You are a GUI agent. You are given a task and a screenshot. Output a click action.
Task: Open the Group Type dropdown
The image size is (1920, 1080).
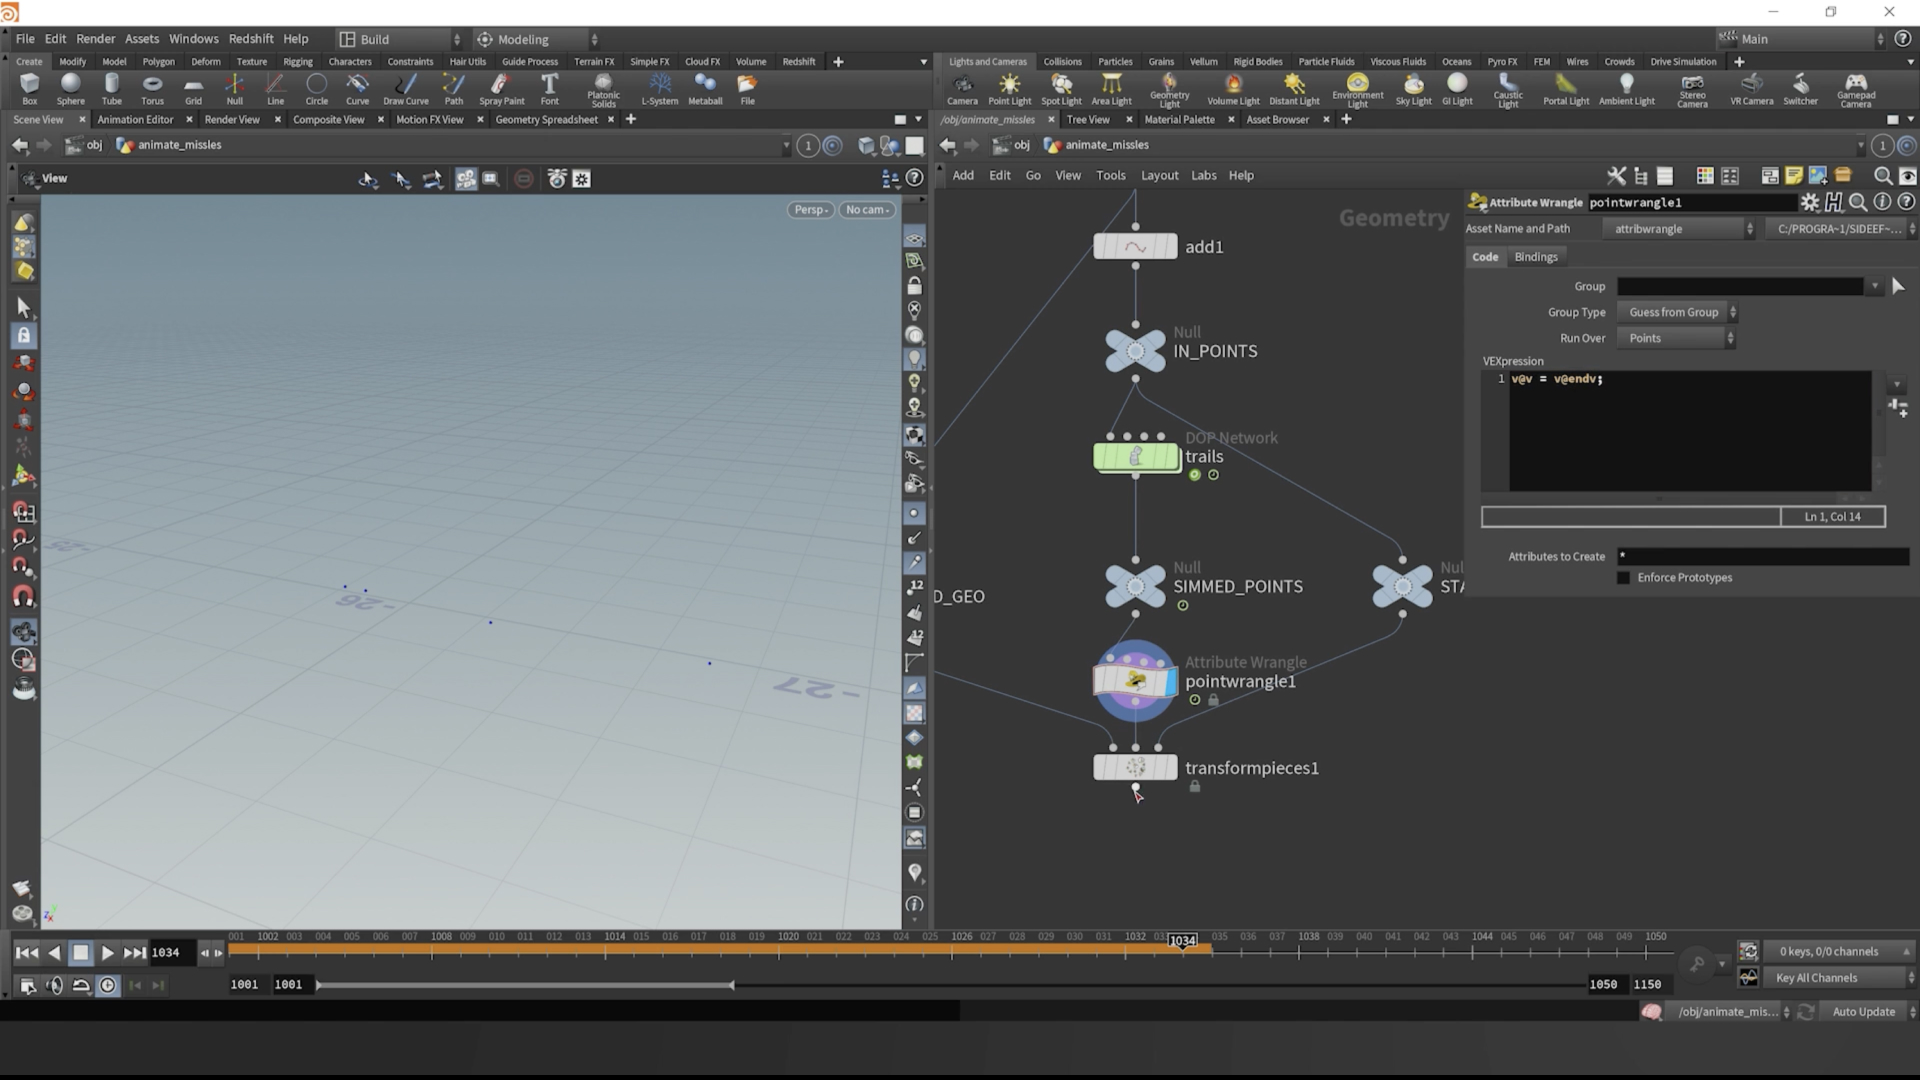1677,312
